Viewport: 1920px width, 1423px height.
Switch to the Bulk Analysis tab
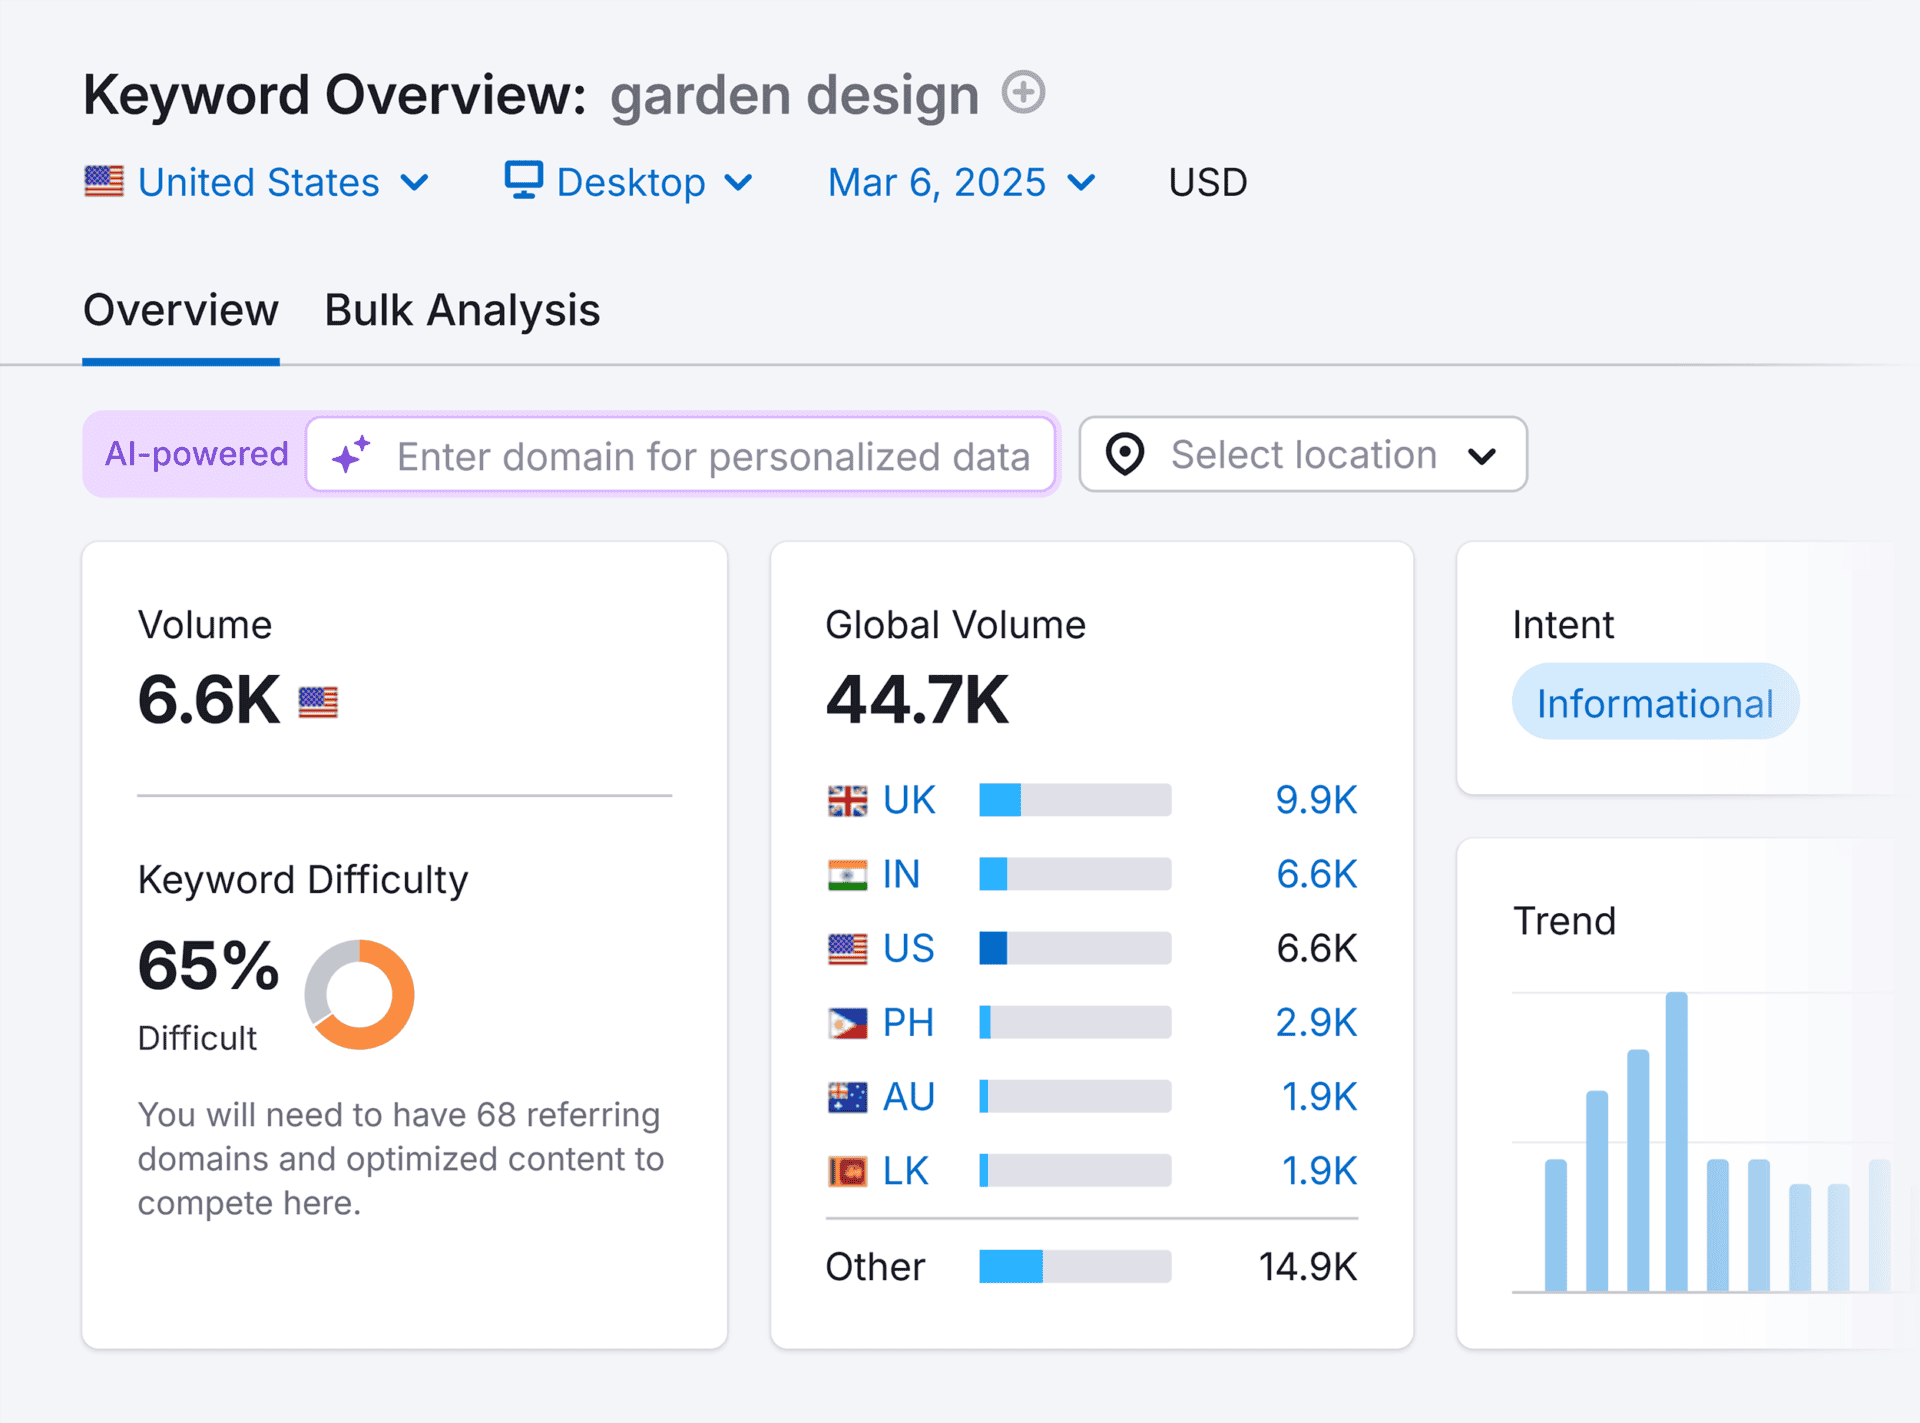pyautogui.click(x=462, y=311)
